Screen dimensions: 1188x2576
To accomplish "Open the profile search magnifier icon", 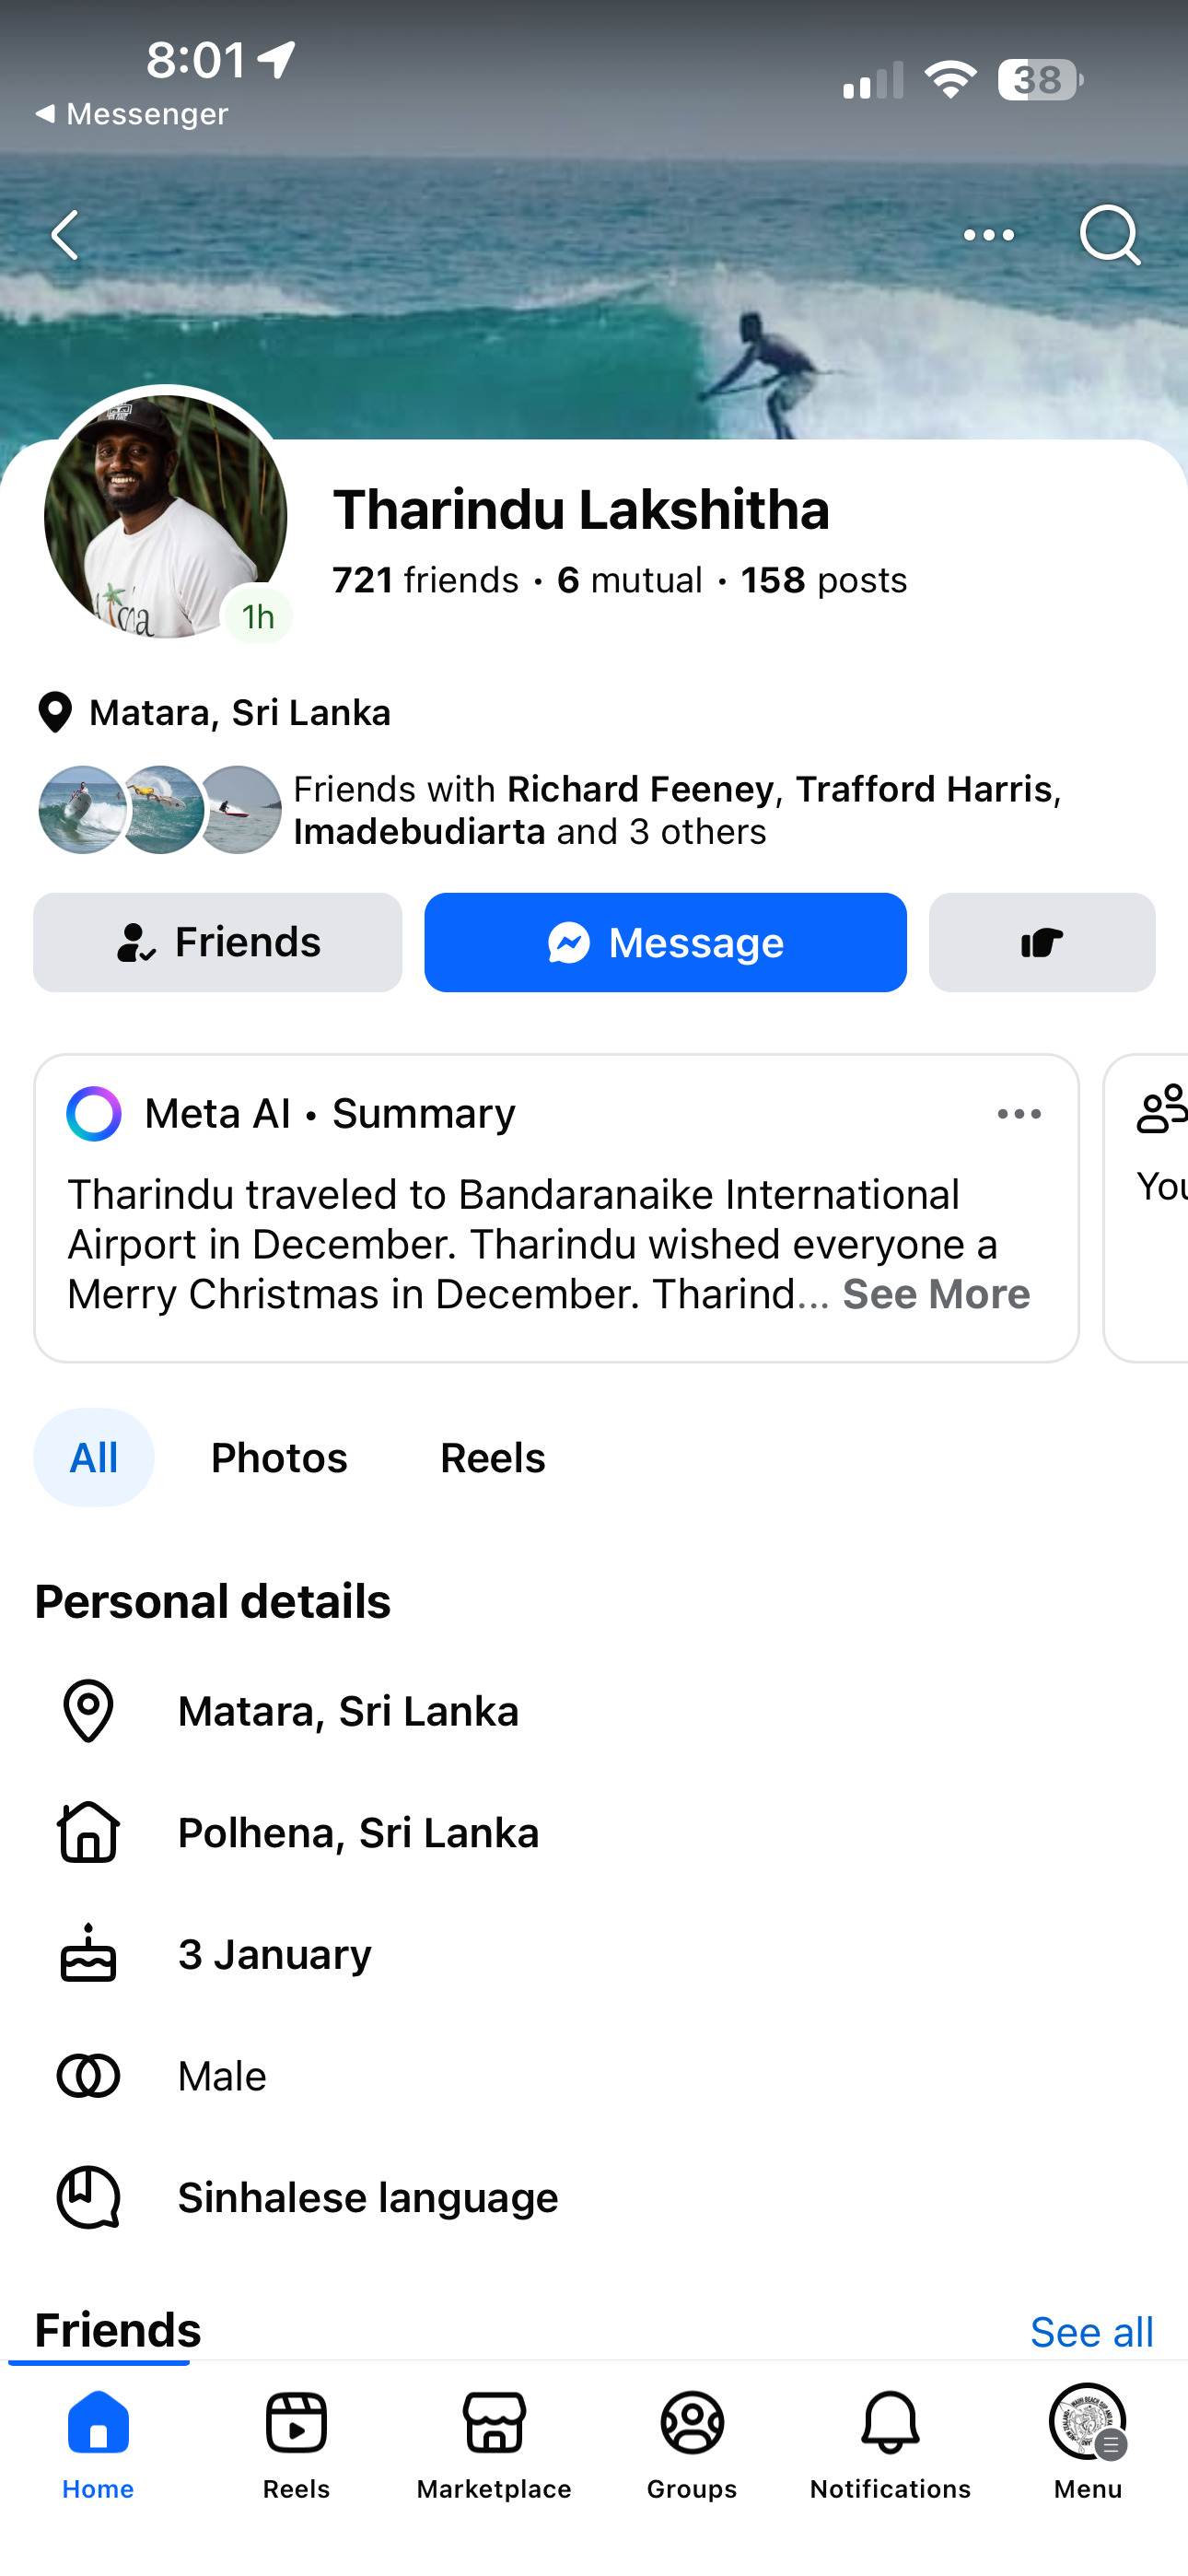I will tap(1109, 236).
